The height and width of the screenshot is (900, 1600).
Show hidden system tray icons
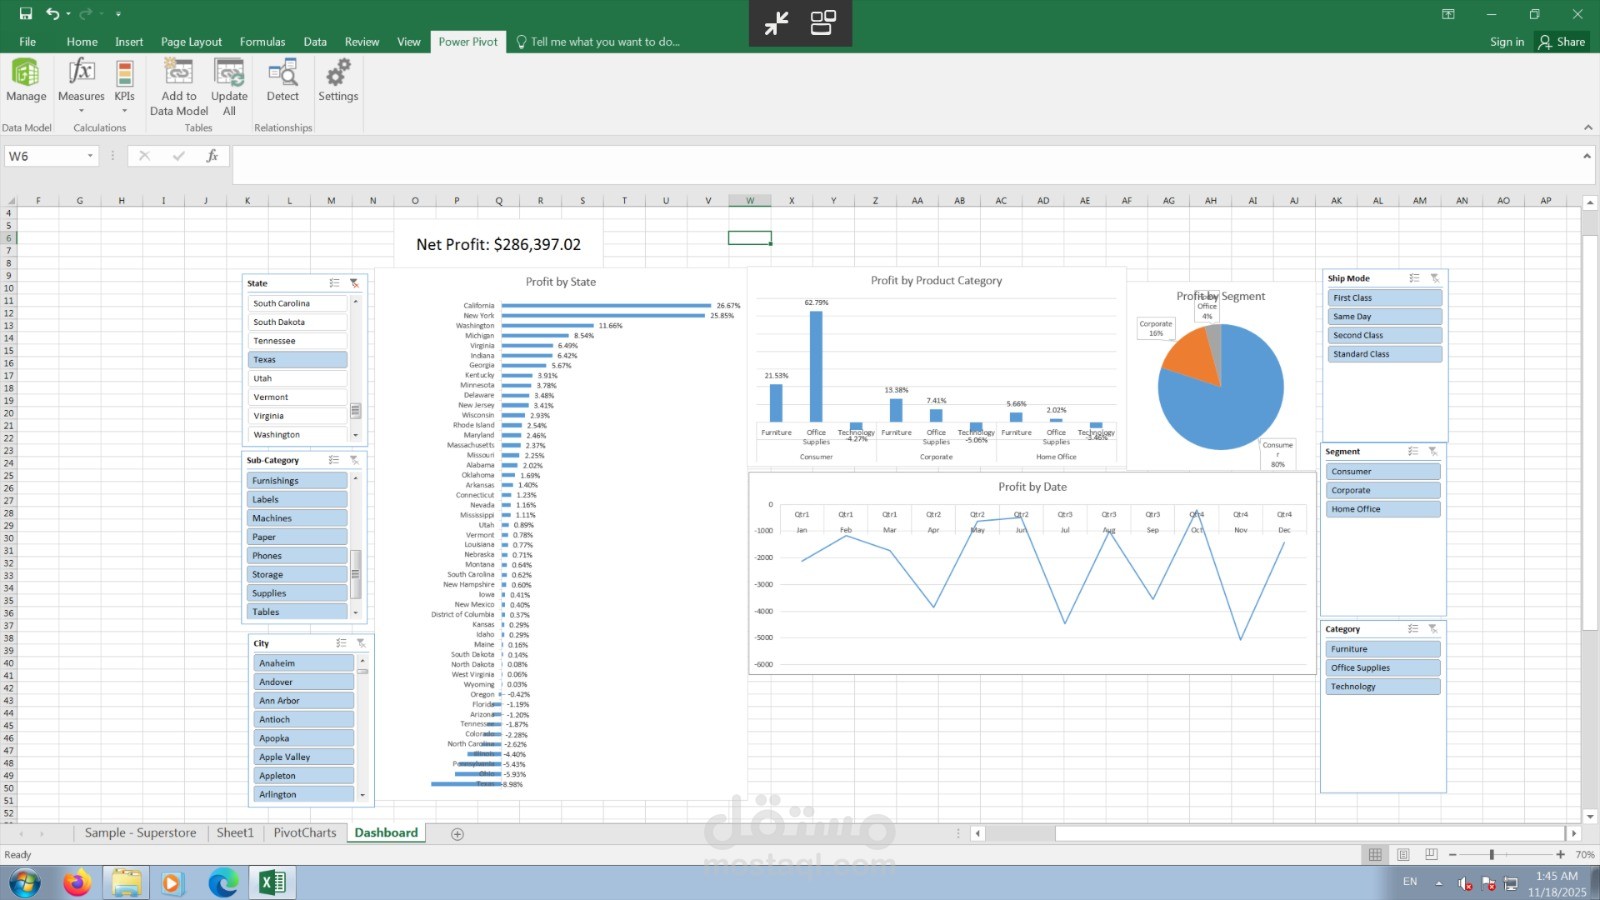(1439, 883)
